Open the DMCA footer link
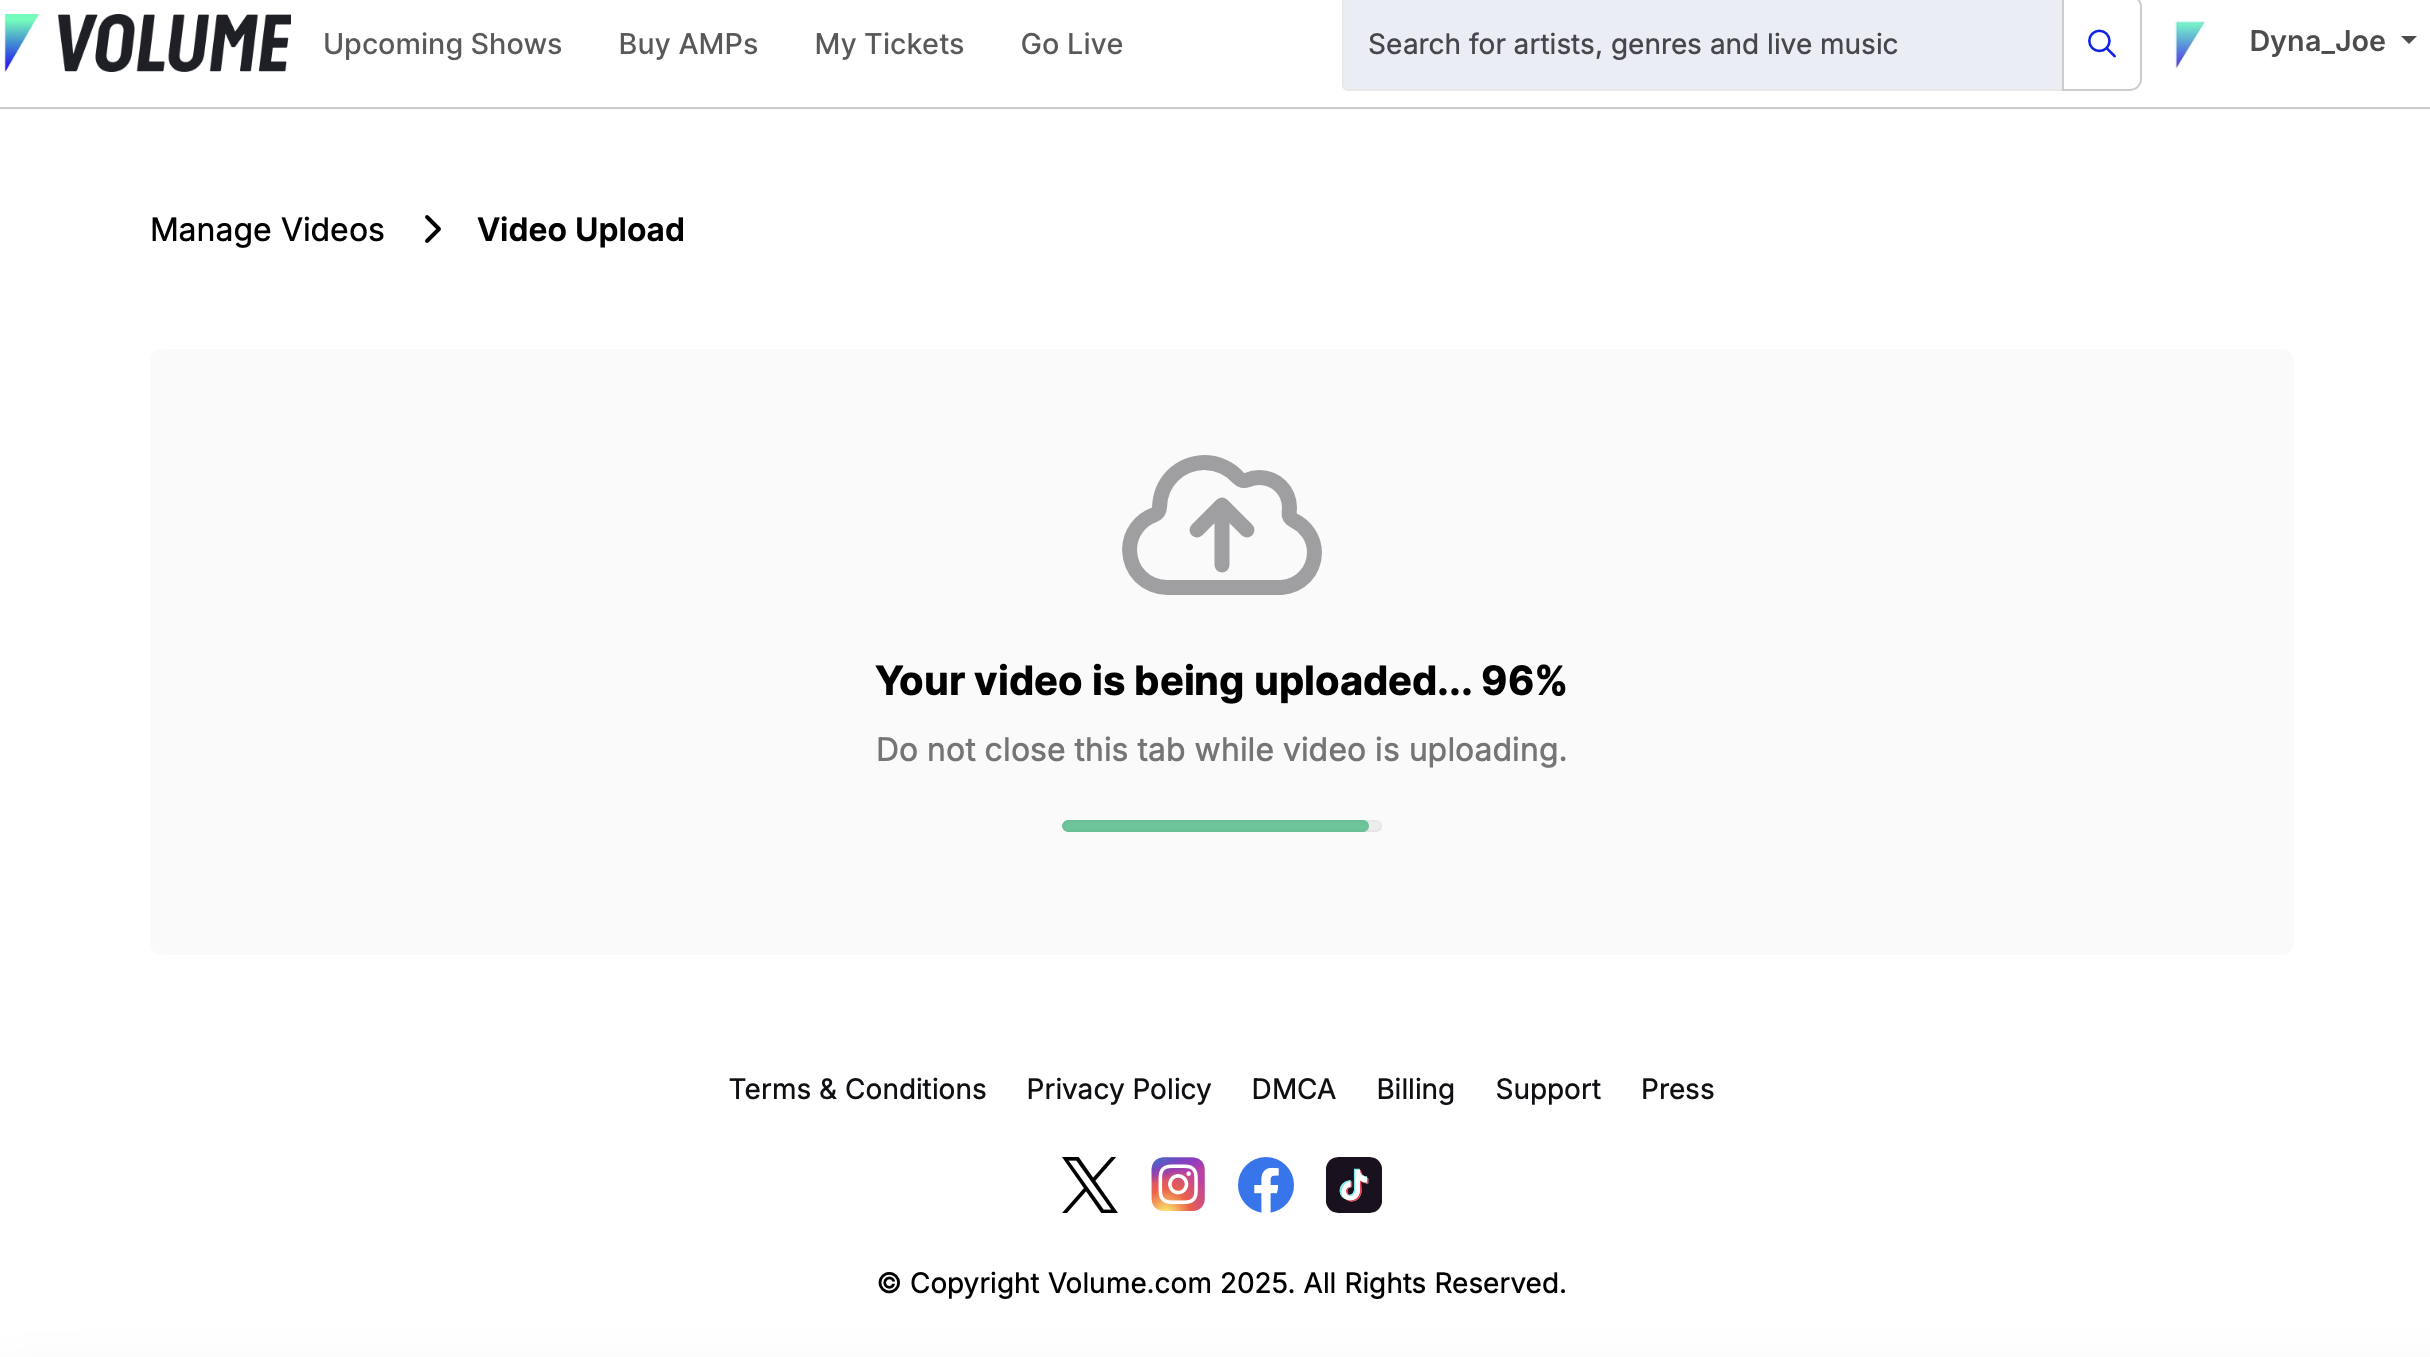 (x=1293, y=1089)
